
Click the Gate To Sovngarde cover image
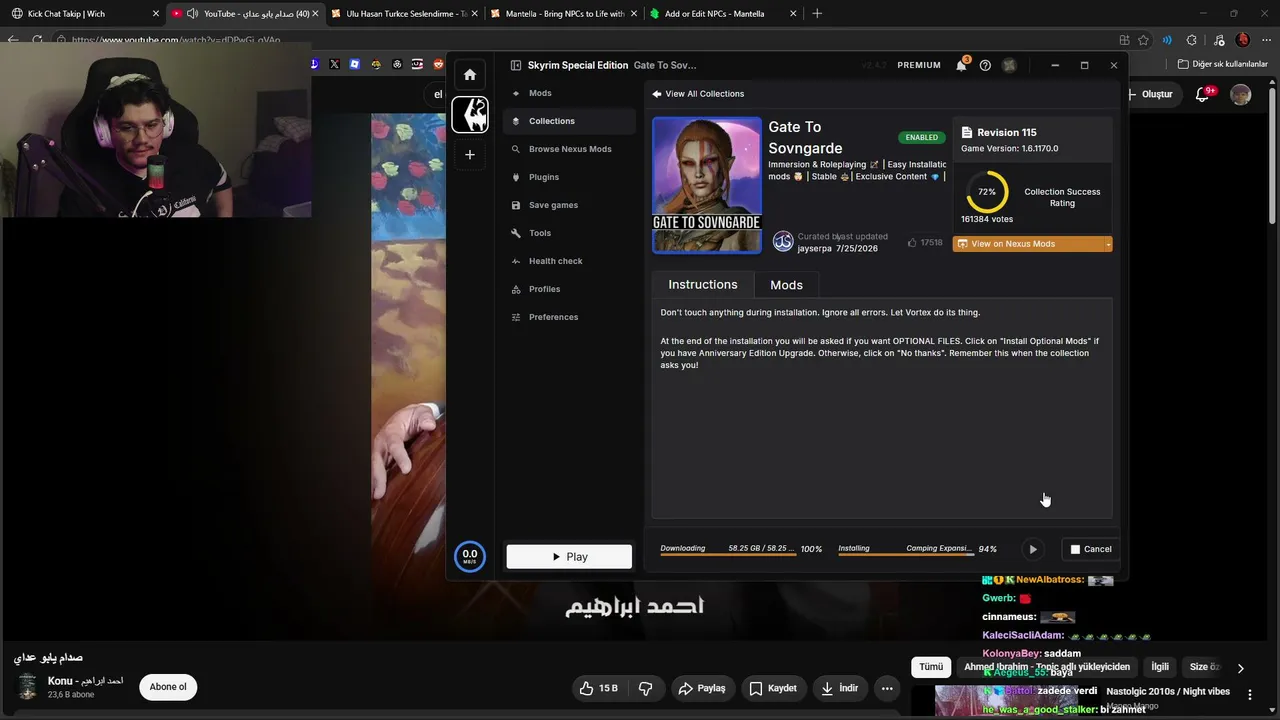coord(707,185)
